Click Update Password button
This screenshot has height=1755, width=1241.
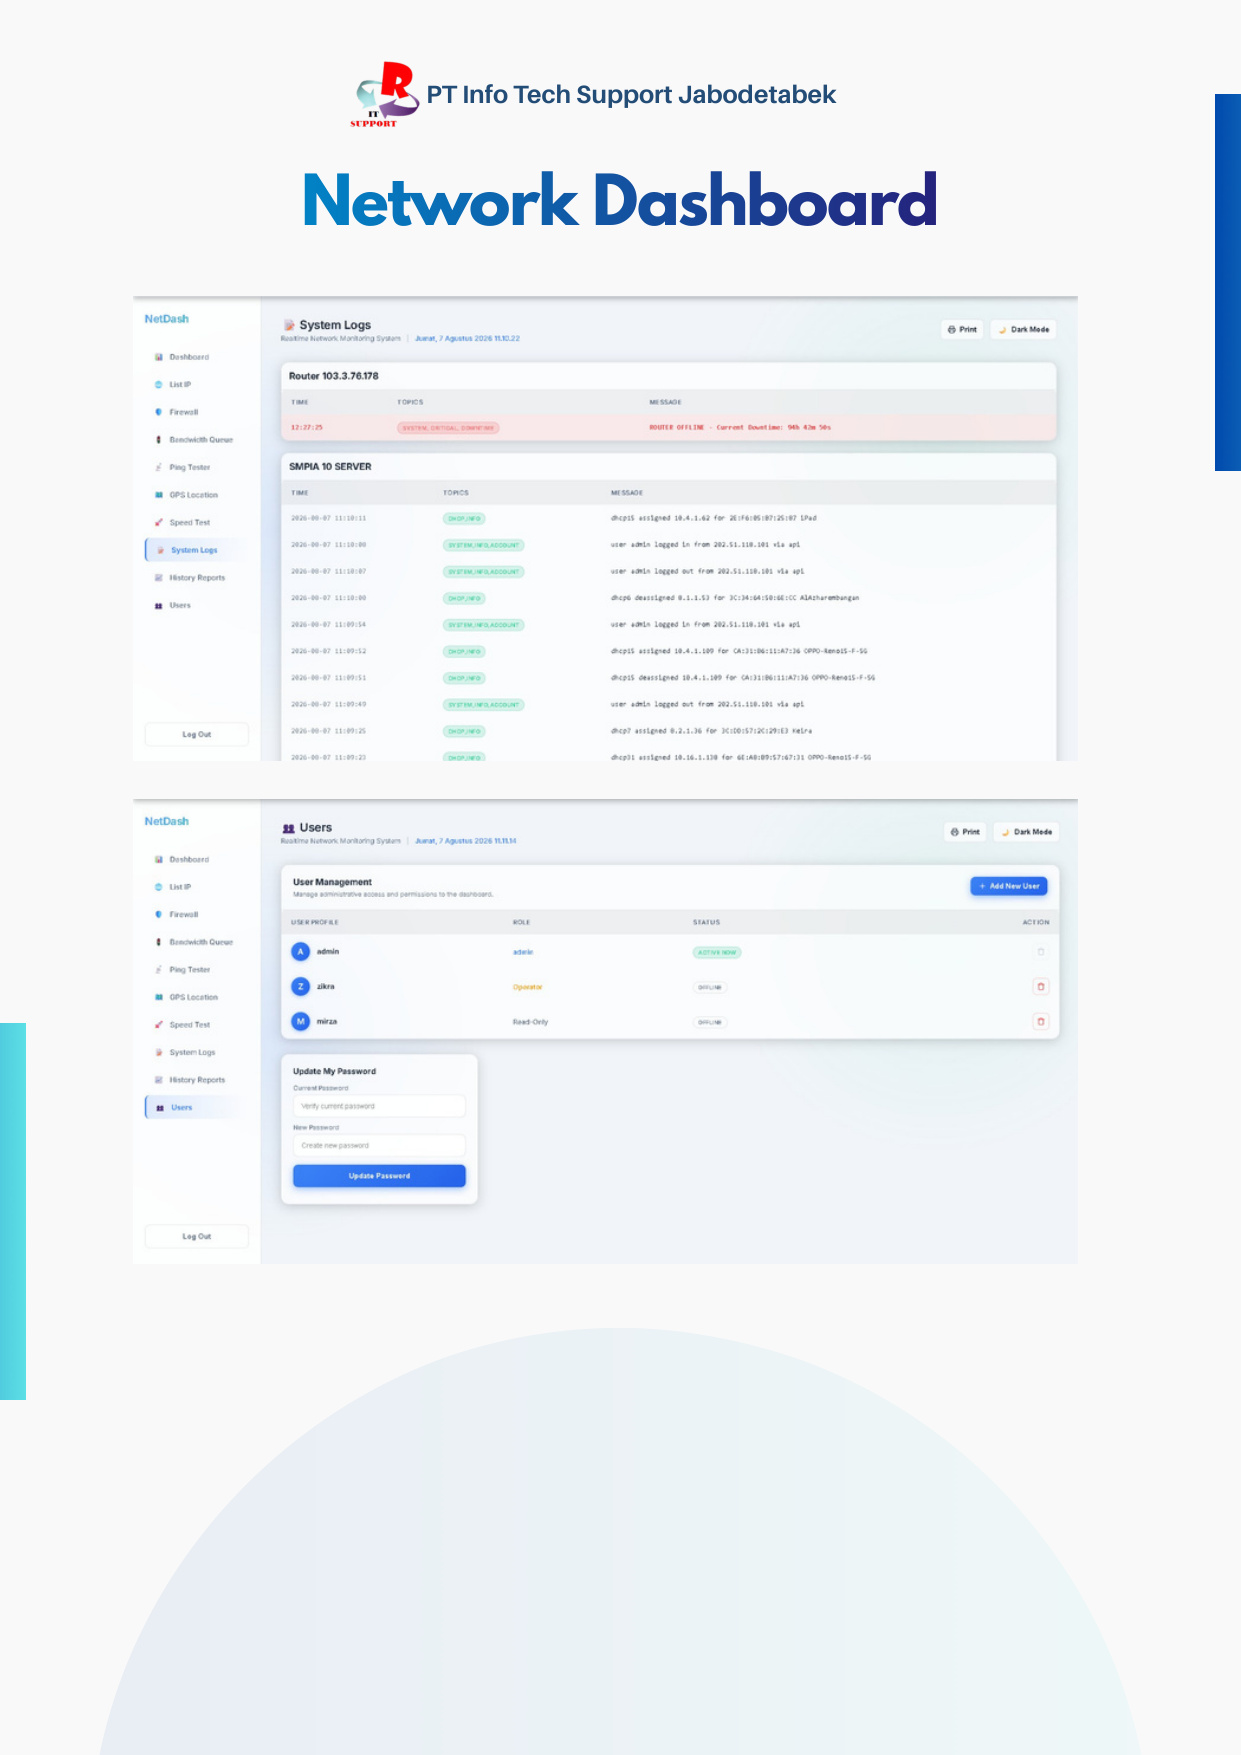click(379, 1176)
